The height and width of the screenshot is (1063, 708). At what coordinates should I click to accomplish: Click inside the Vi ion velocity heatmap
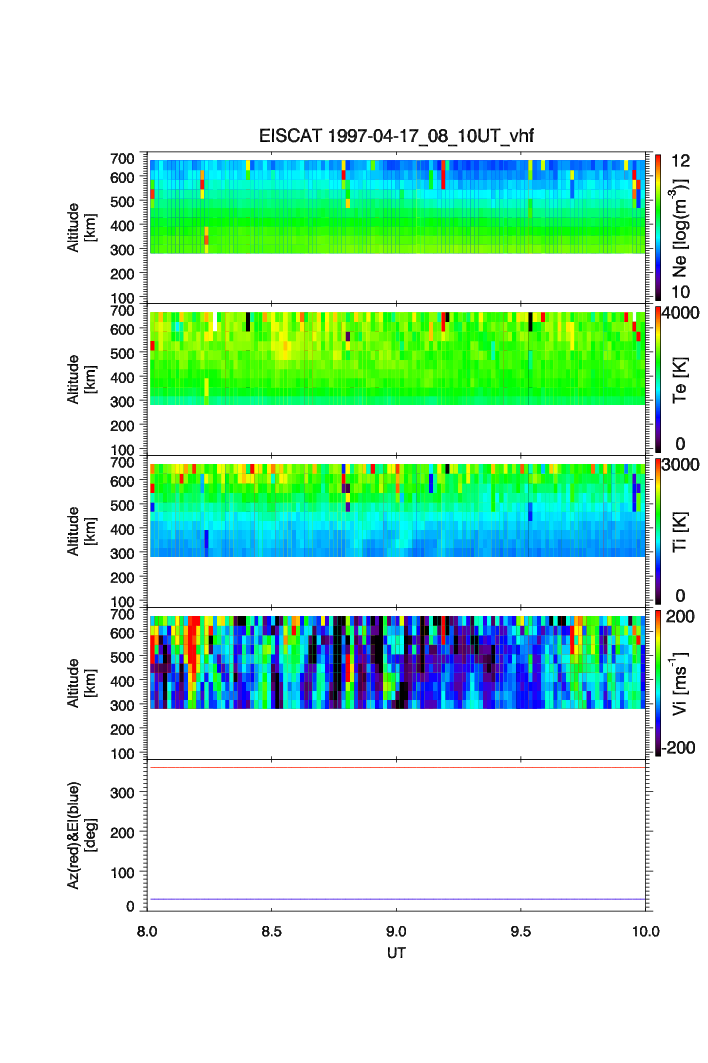(x=397, y=662)
